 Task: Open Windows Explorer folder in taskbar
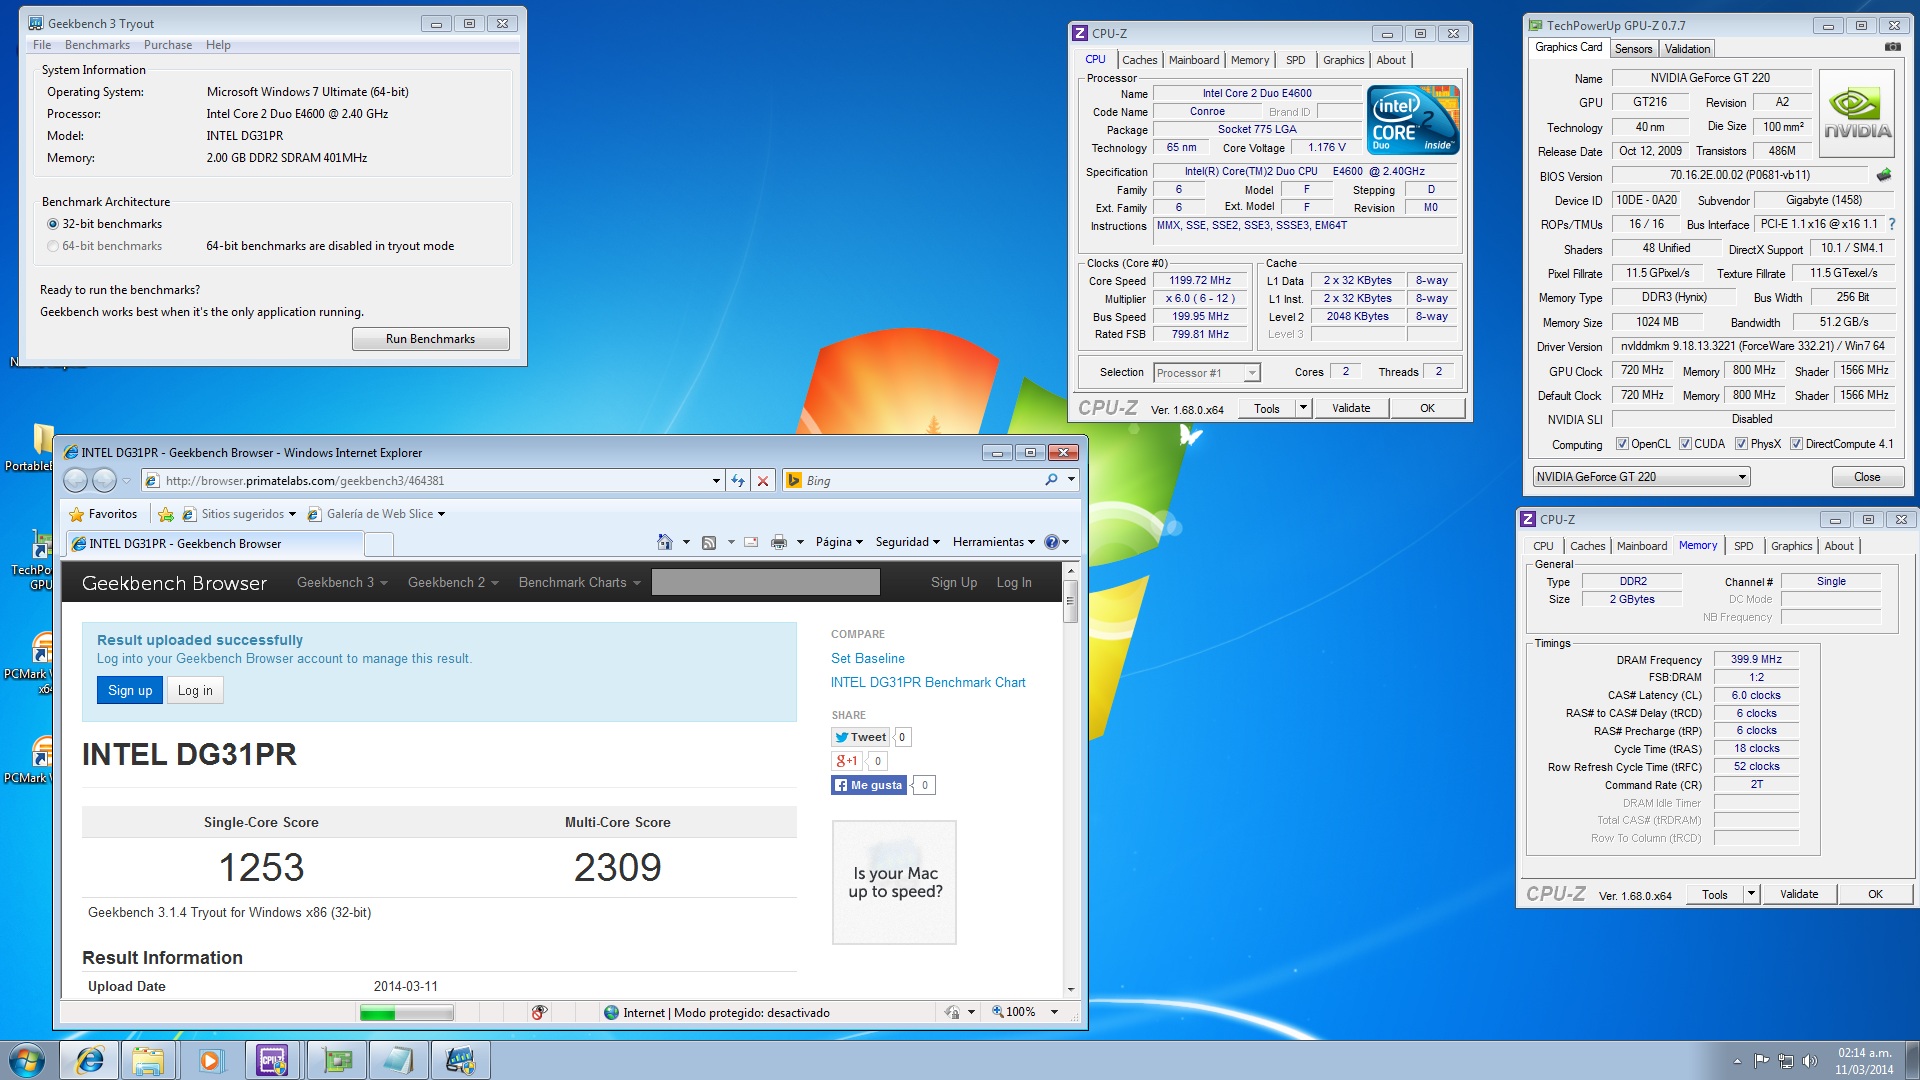click(148, 1060)
